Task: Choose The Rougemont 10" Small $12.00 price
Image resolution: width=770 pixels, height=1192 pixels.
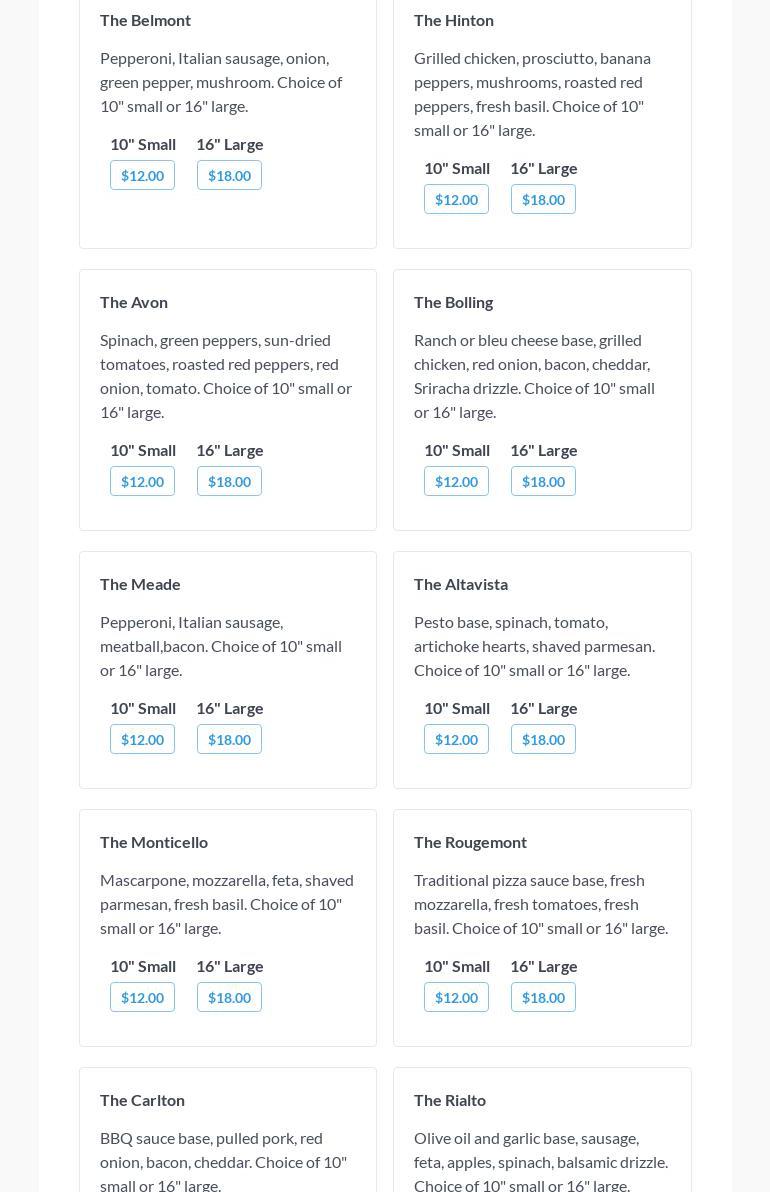Action: pyautogui.click(x=456, y=998)
